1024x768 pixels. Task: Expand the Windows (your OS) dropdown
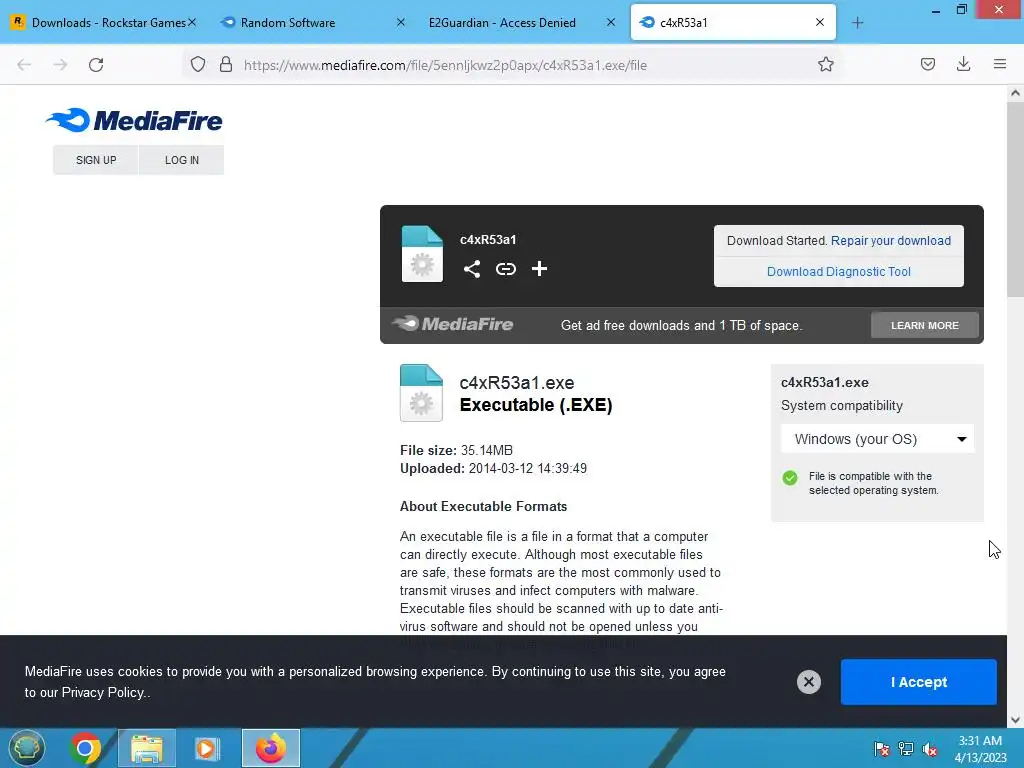877,439
